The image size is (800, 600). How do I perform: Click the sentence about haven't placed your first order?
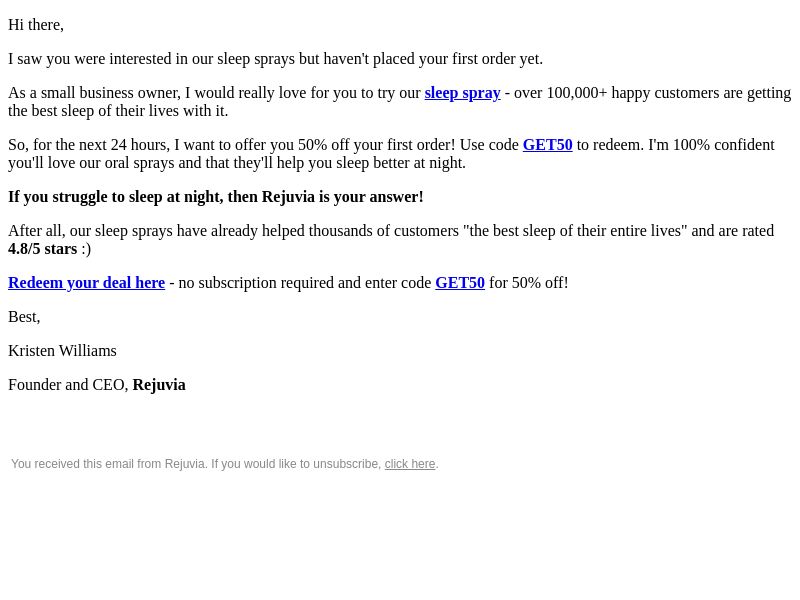(276, 59)
